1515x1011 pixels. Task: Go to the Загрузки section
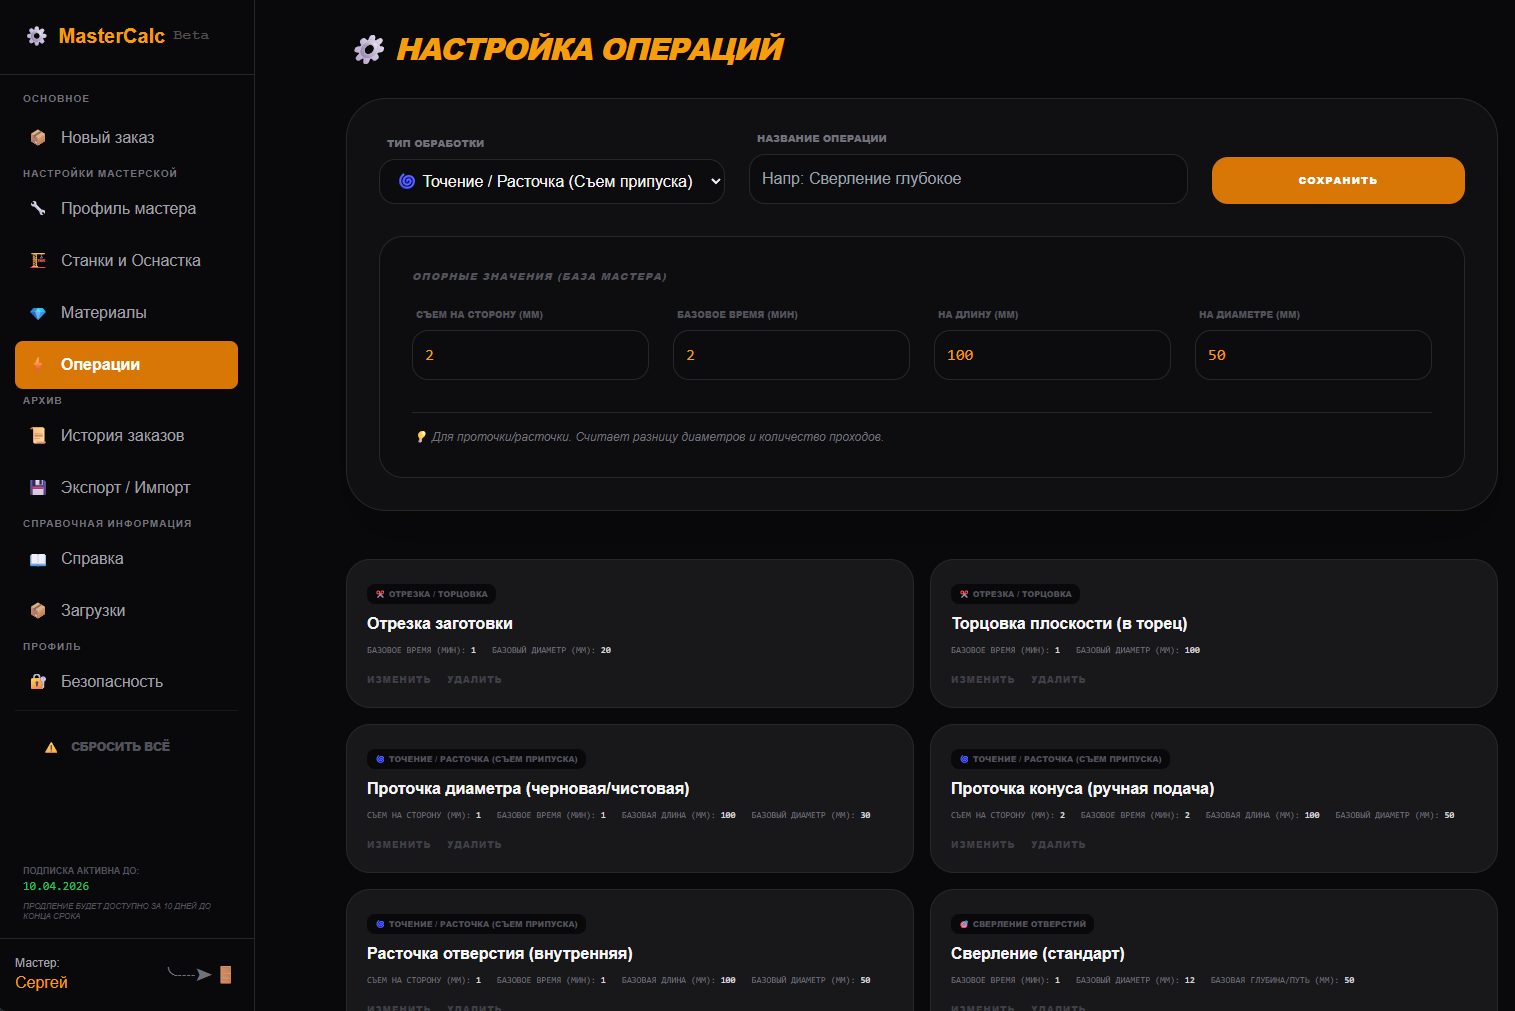(93, 611)
